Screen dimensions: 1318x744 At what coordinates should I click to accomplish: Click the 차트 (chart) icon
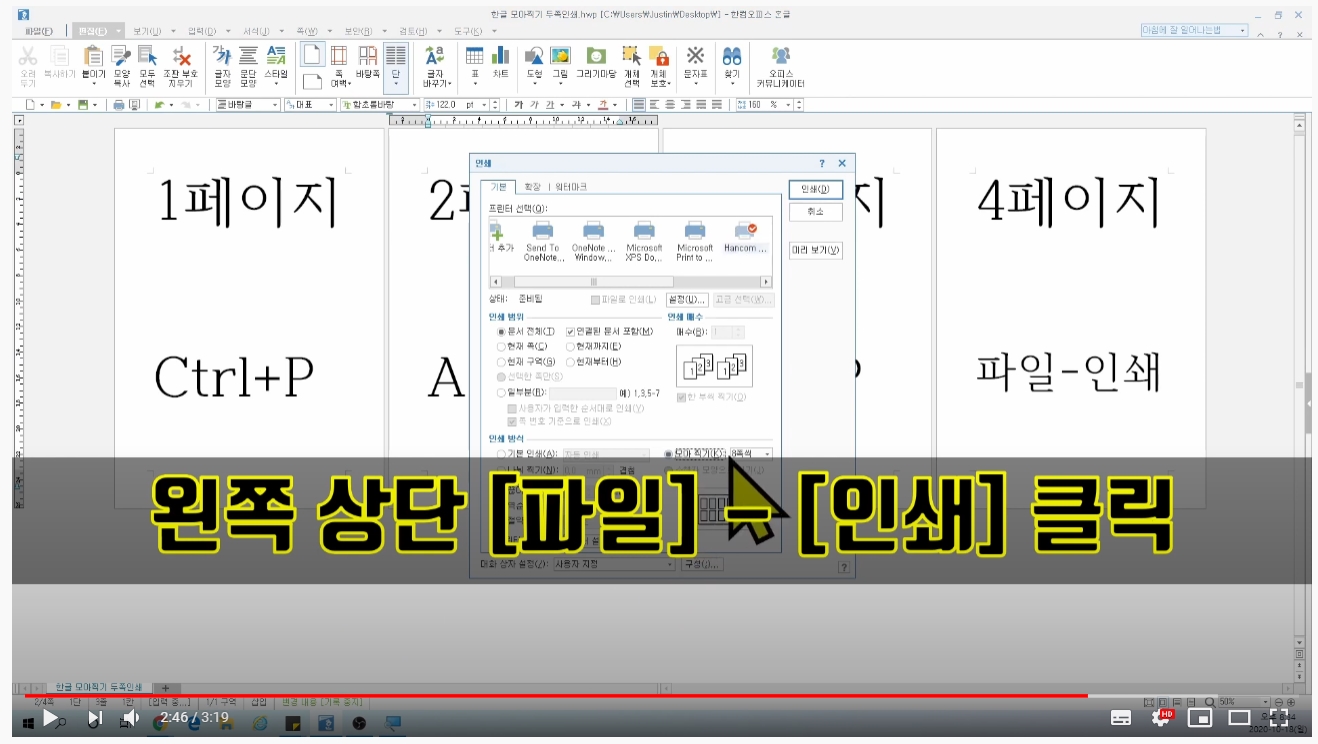coord(501,57)
